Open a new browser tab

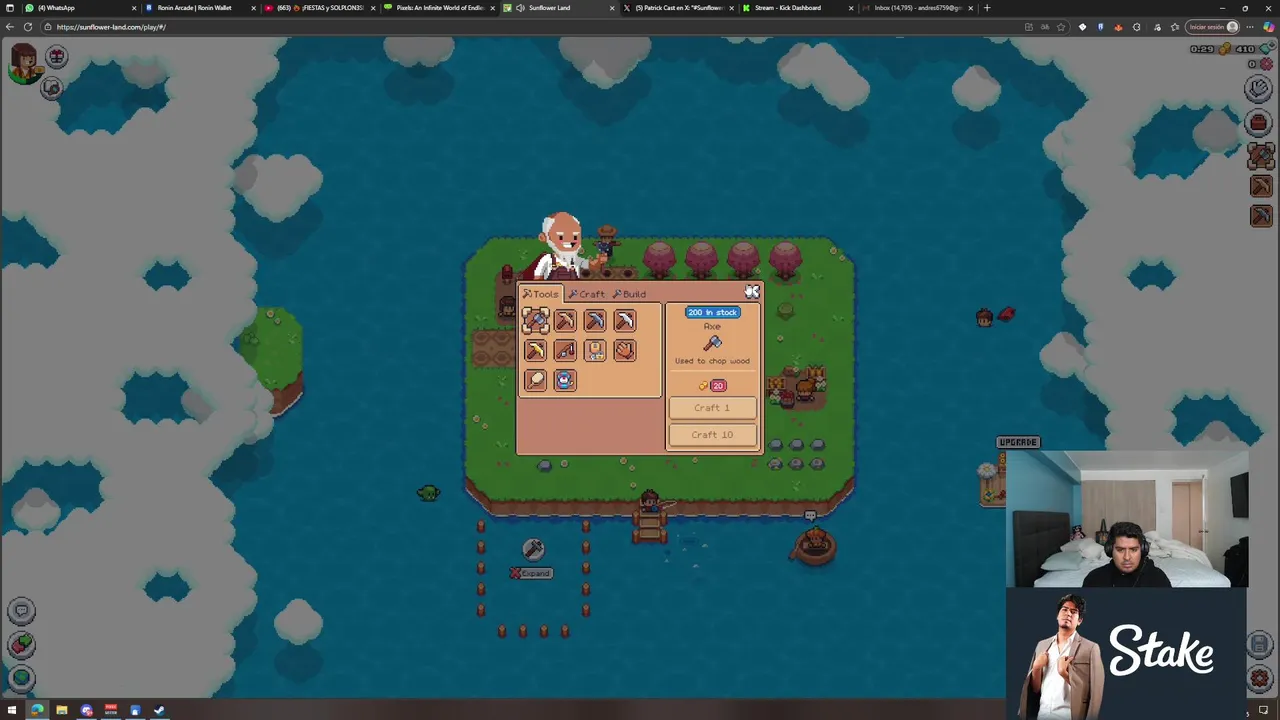point(987,8)
